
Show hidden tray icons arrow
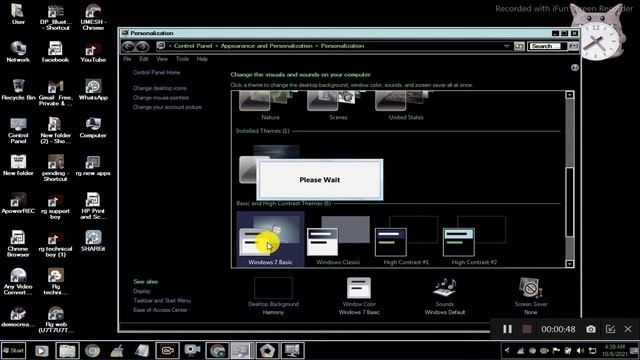pos(507,350)
